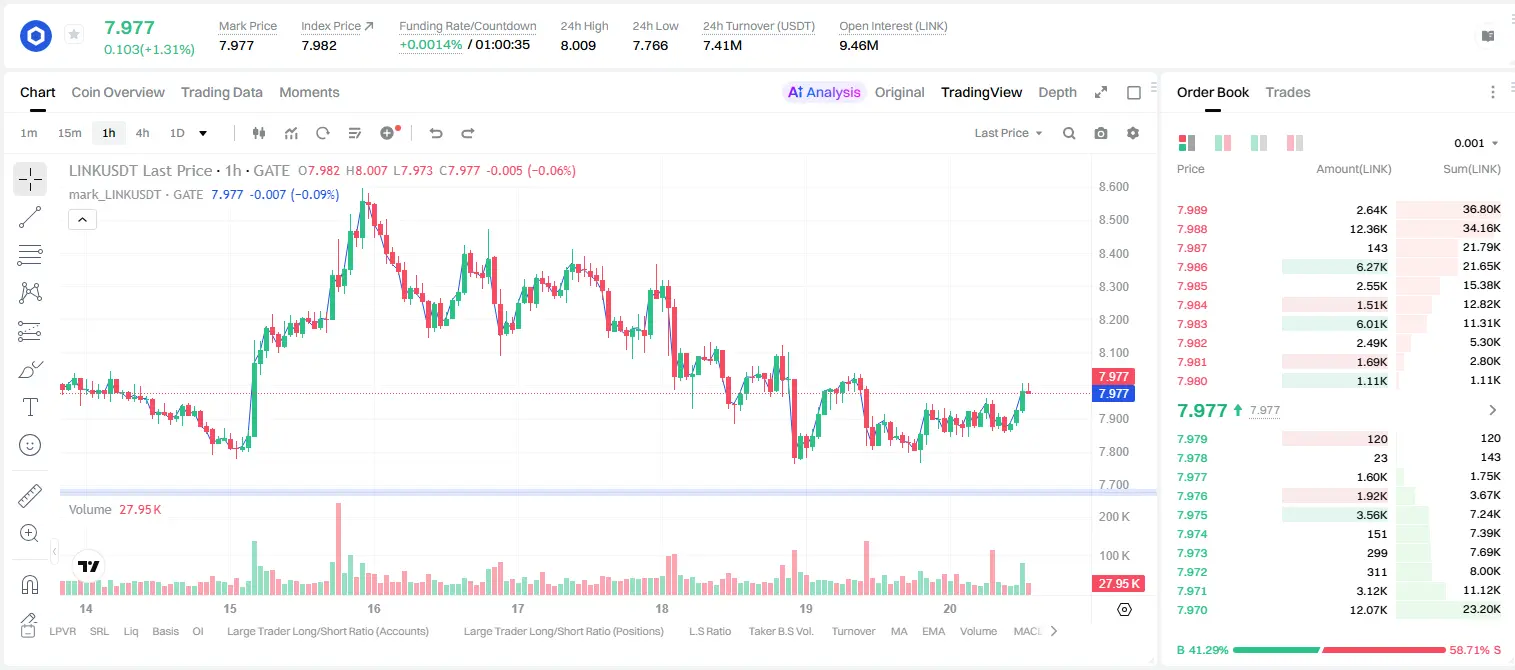1515x670 pixels.
Task: Show only buy orders in order book
Action: 1259,143
